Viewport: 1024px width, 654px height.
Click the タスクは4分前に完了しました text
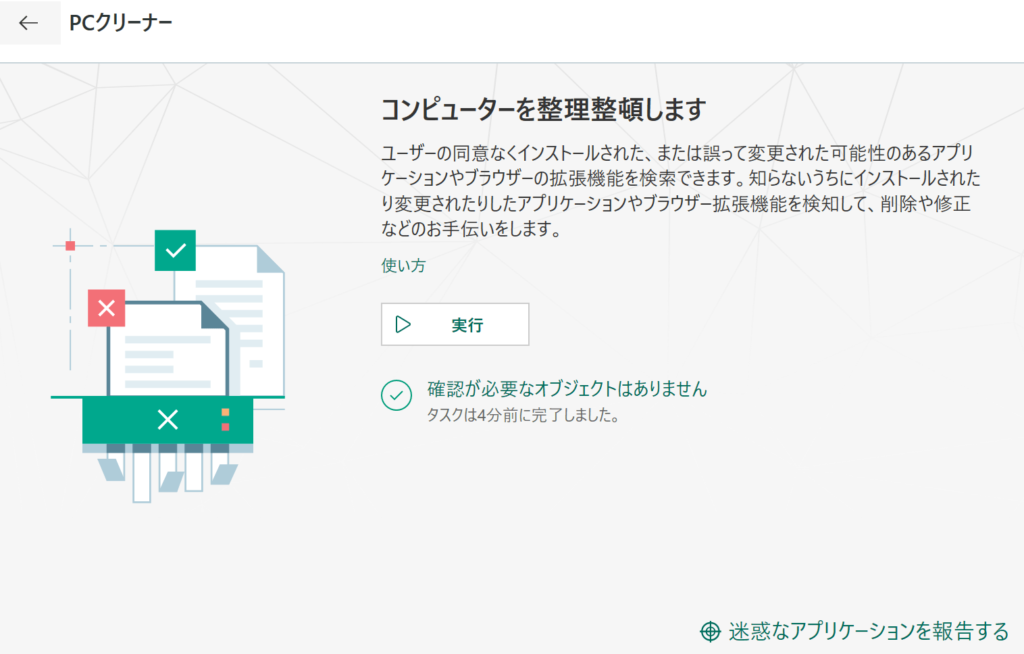pos(522,415)
